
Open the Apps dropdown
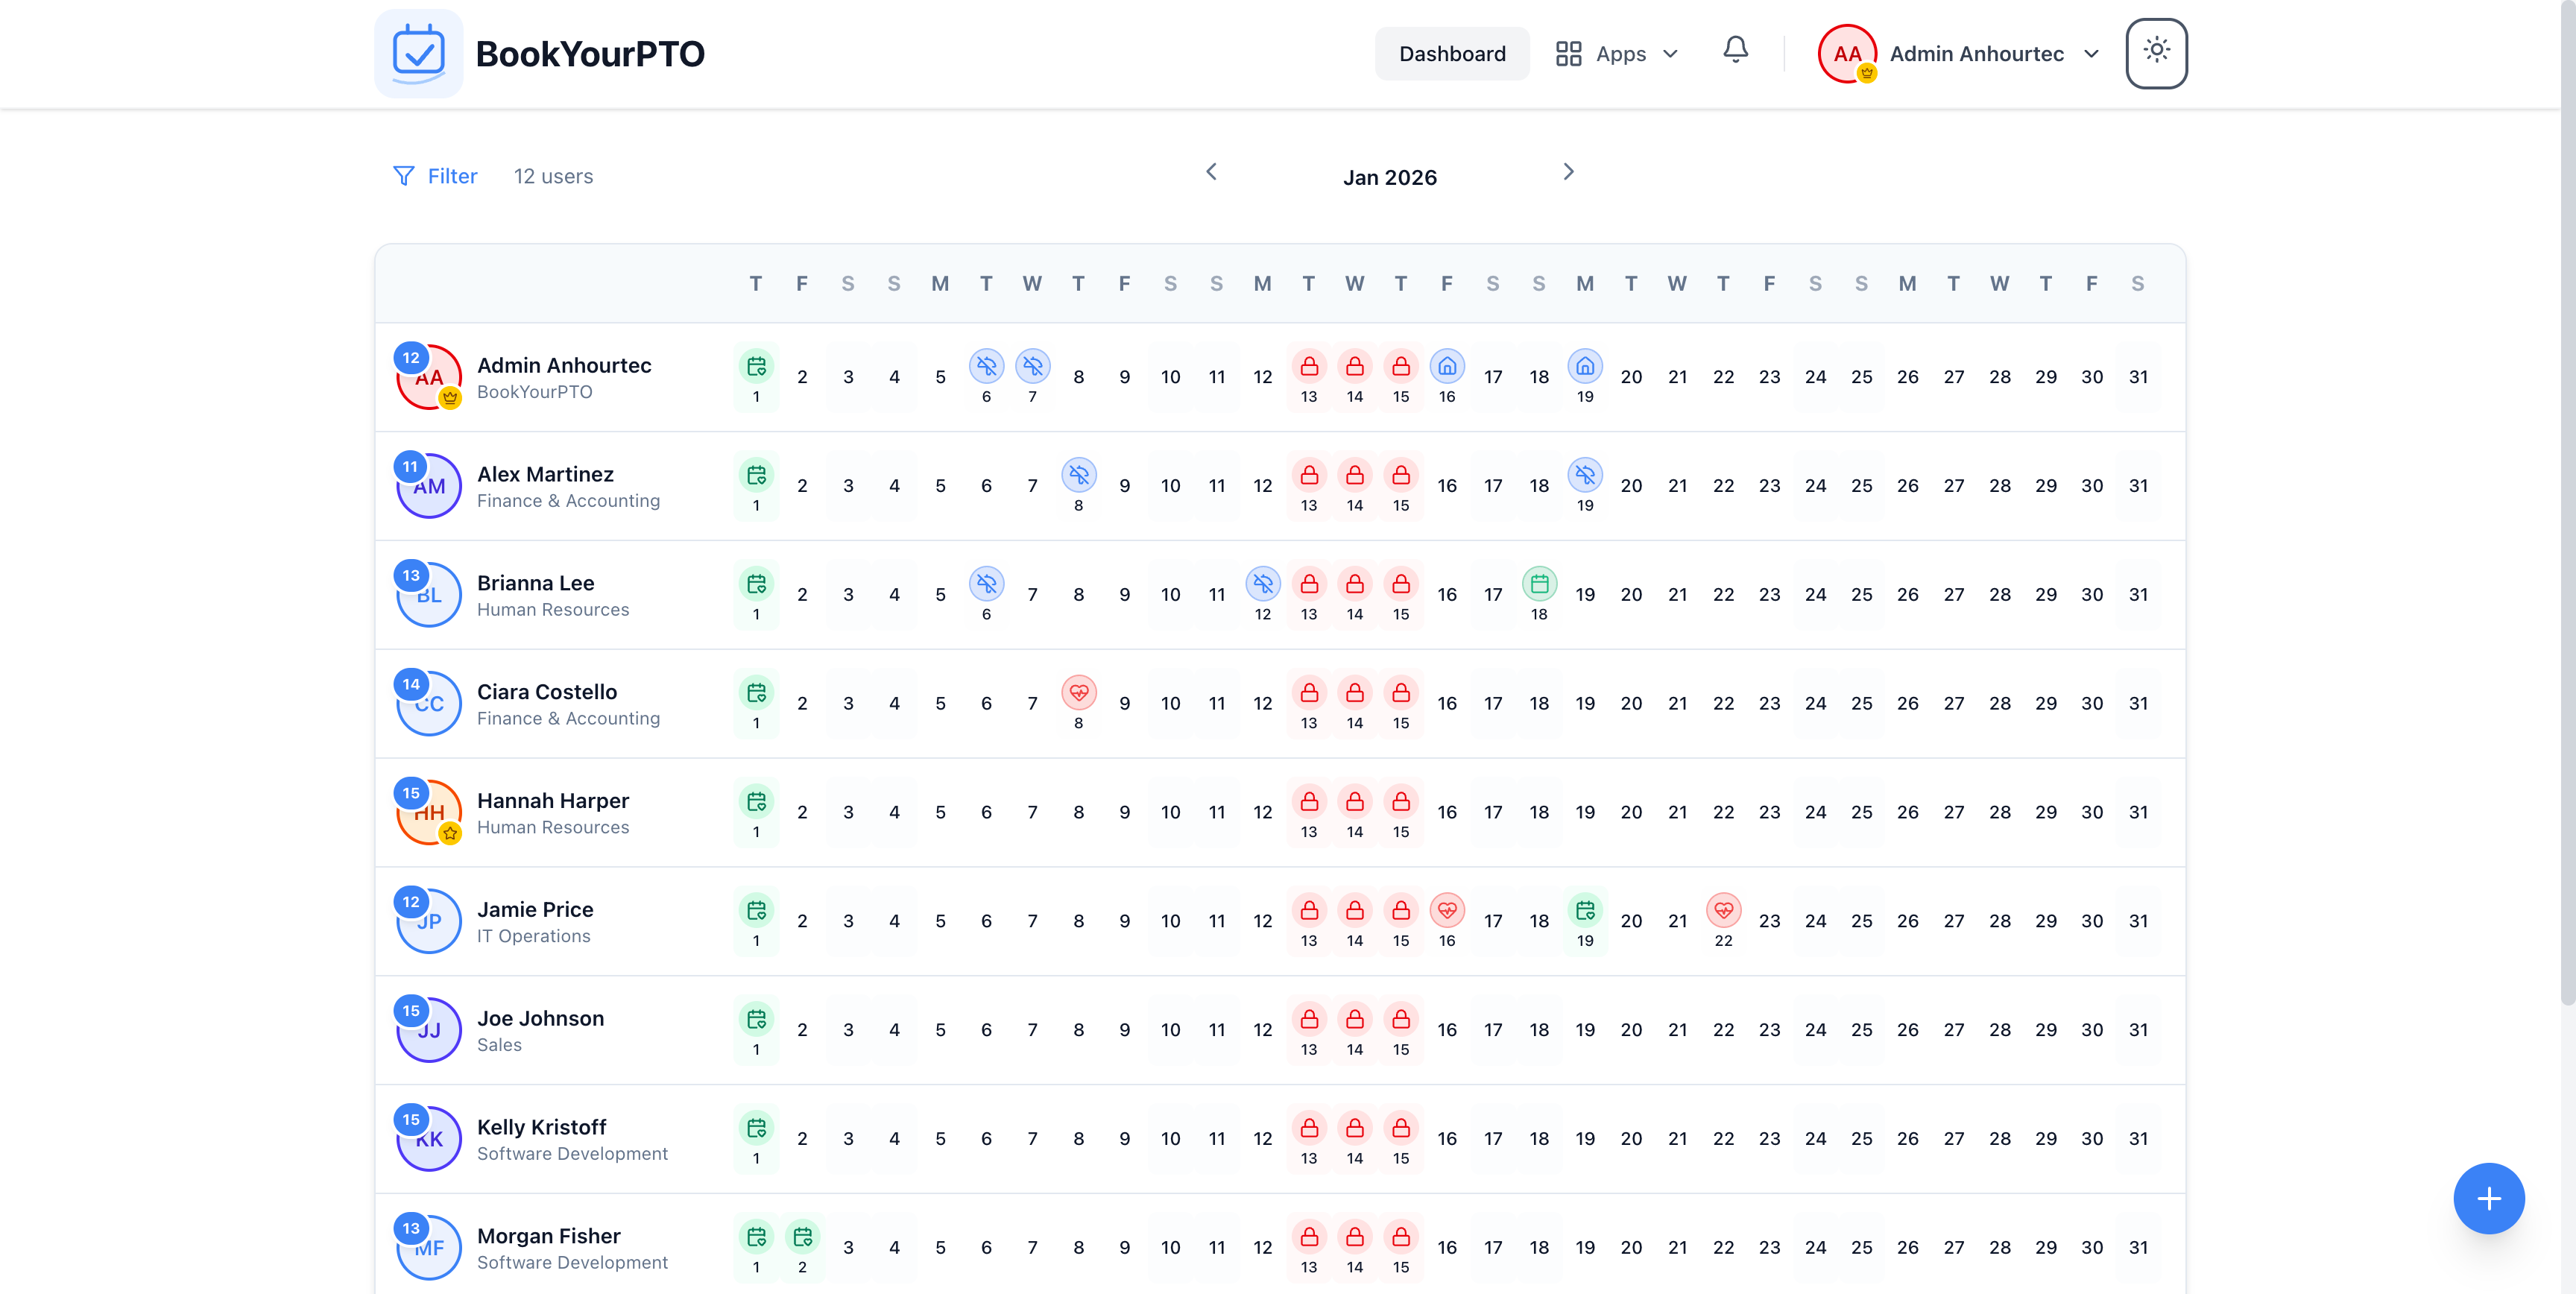tap(1615, 53)
